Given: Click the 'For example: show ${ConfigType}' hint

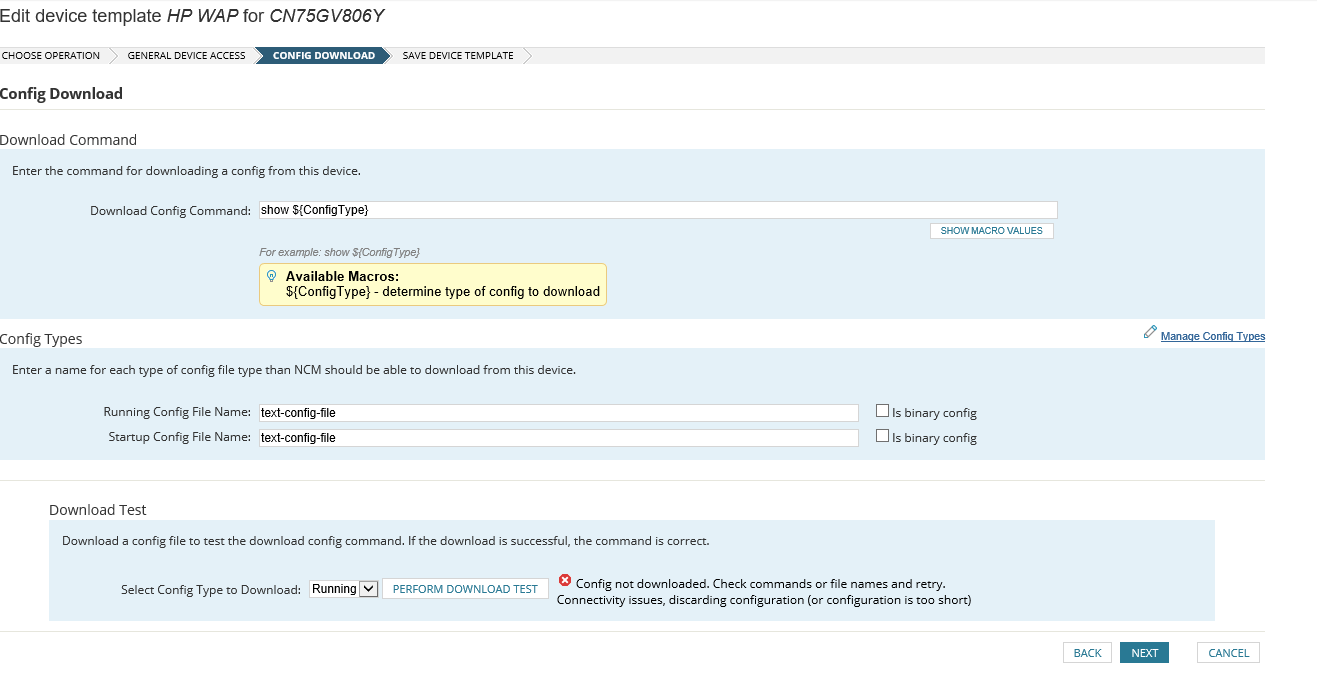Looking at the screenshot, I should 339,252.
